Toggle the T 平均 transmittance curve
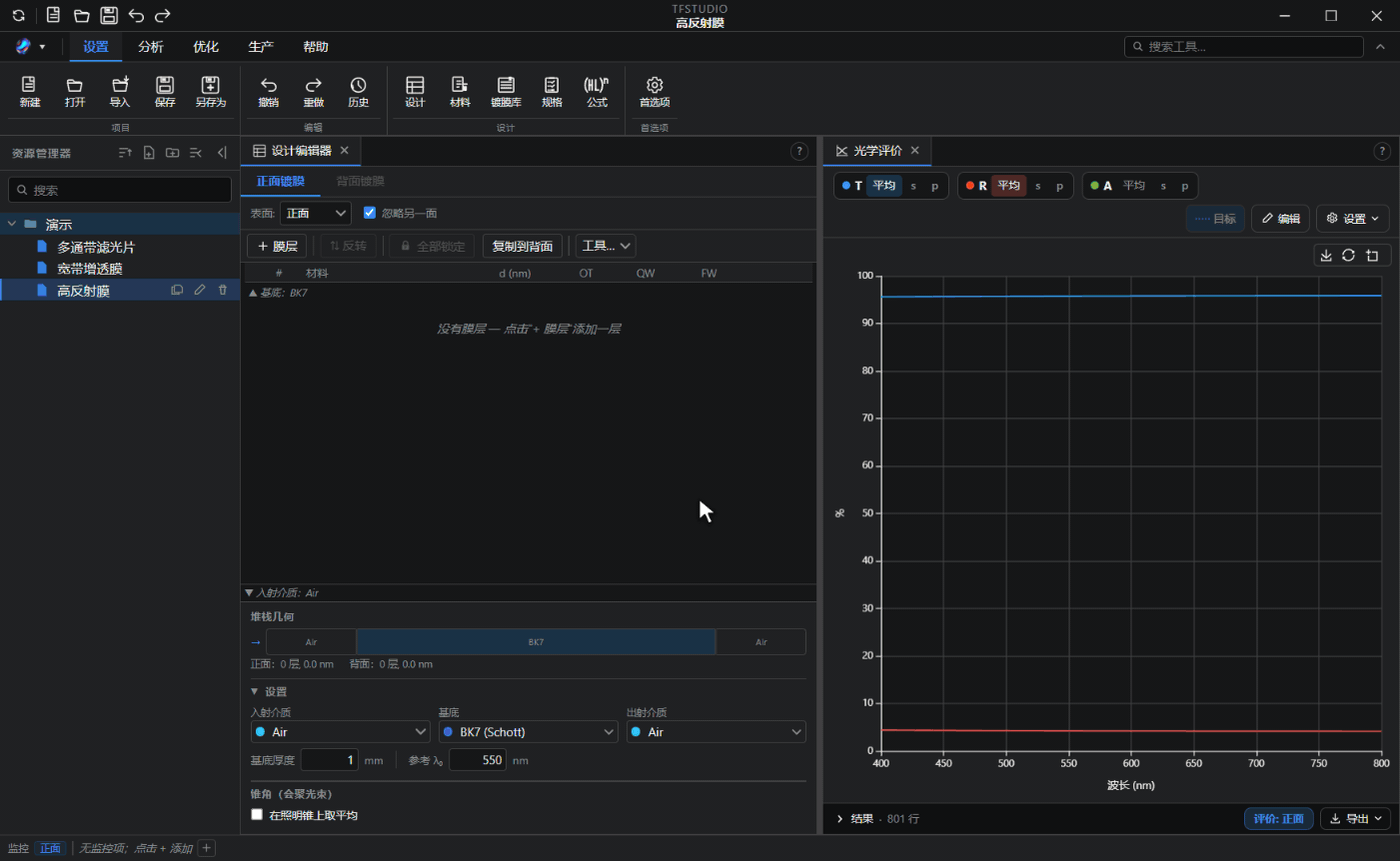This screenshot has width=1400, height=861. point(883,186)
